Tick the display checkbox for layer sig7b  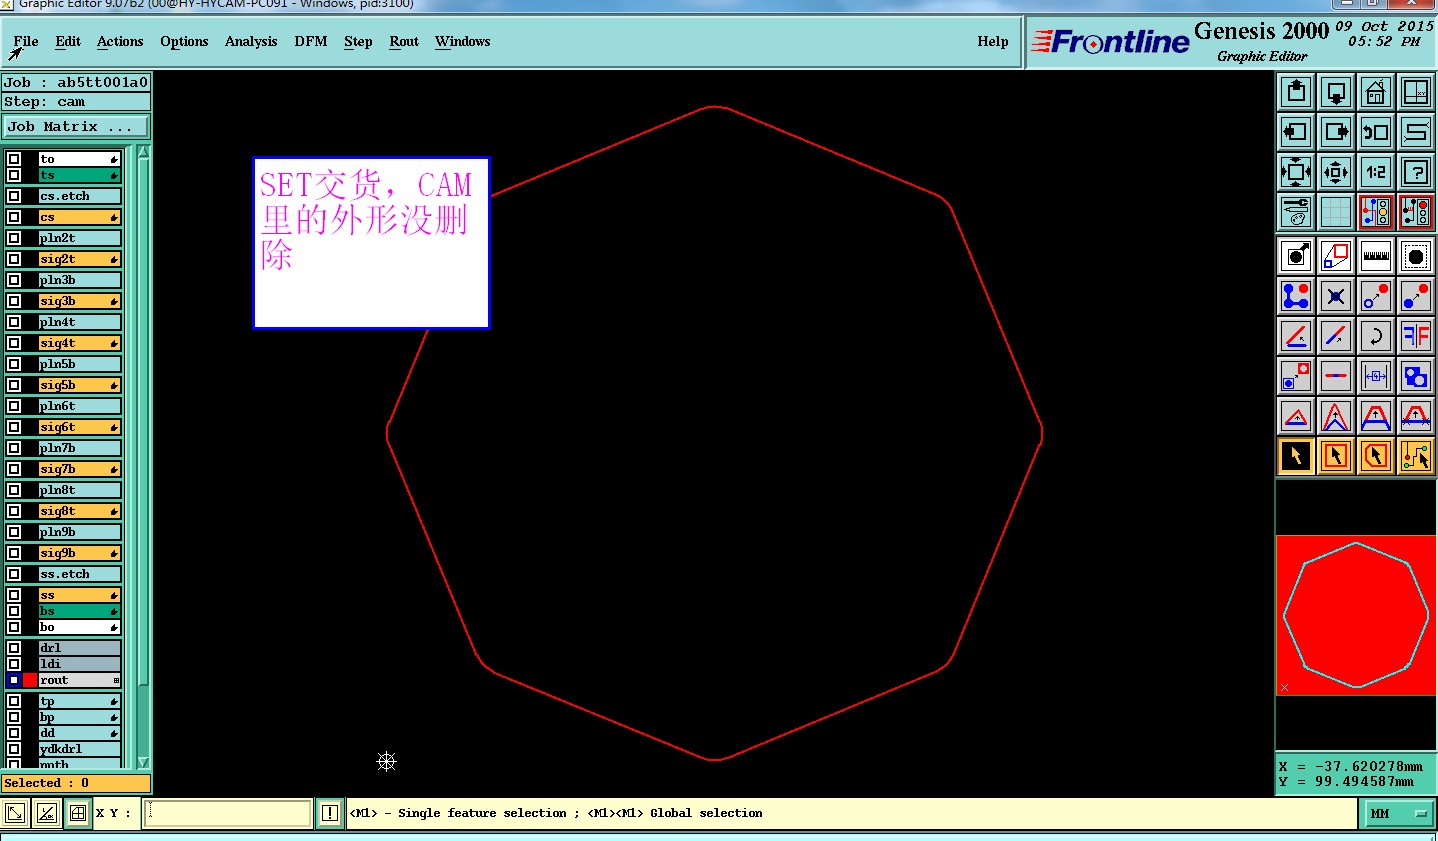(x=14, y=469)
